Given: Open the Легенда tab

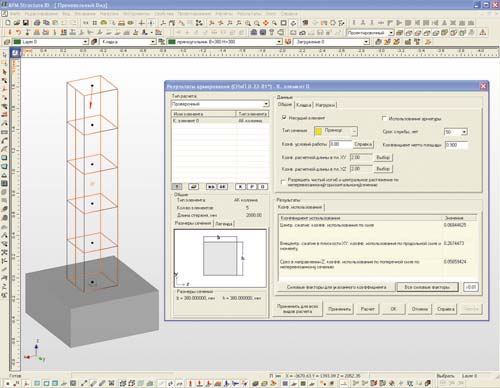Looking at the screenshot, I should click(x=224, y=224).
